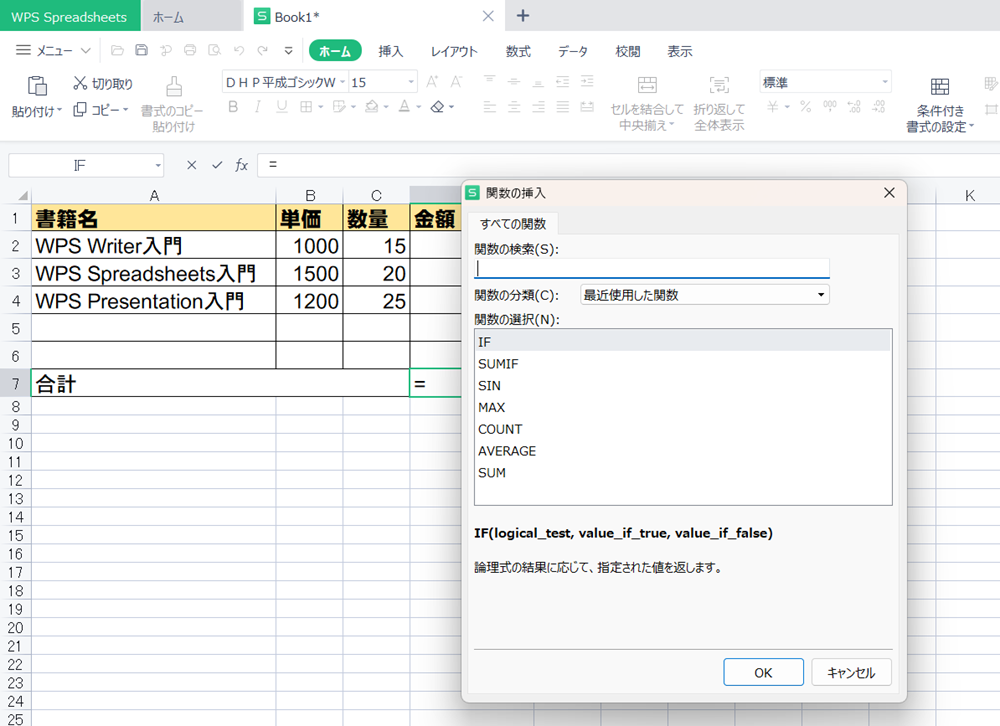The height and width of the screenshot is (726, 1000).
Task: Open the font name dropdown
Action: (342, 82)
